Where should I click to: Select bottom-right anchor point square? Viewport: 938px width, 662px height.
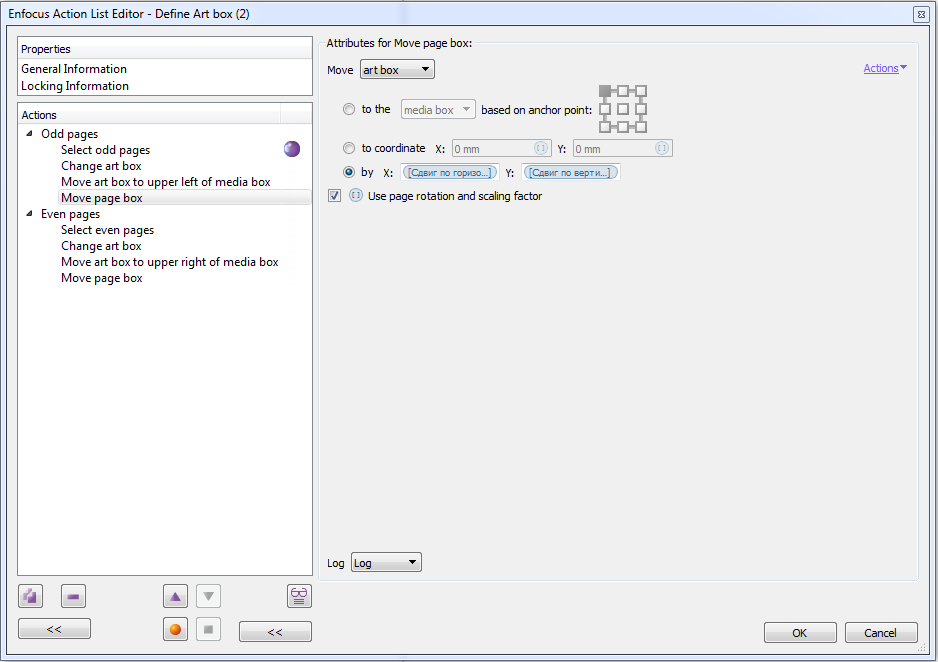[641, 127]
